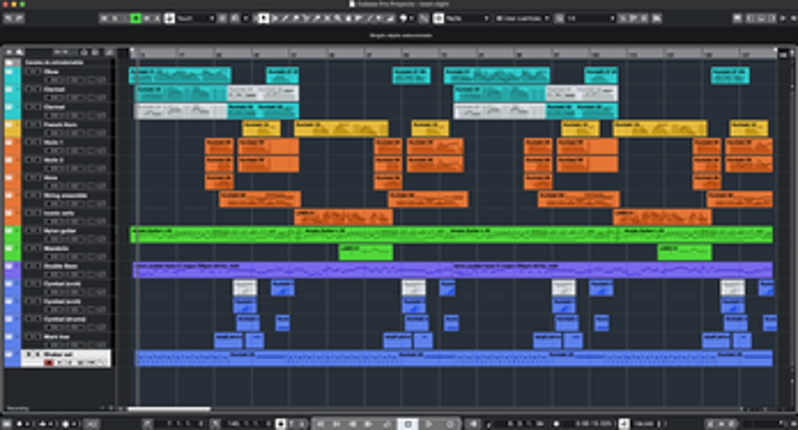Select the Mandolin track

pyautogui.click(x=67, y=252)
